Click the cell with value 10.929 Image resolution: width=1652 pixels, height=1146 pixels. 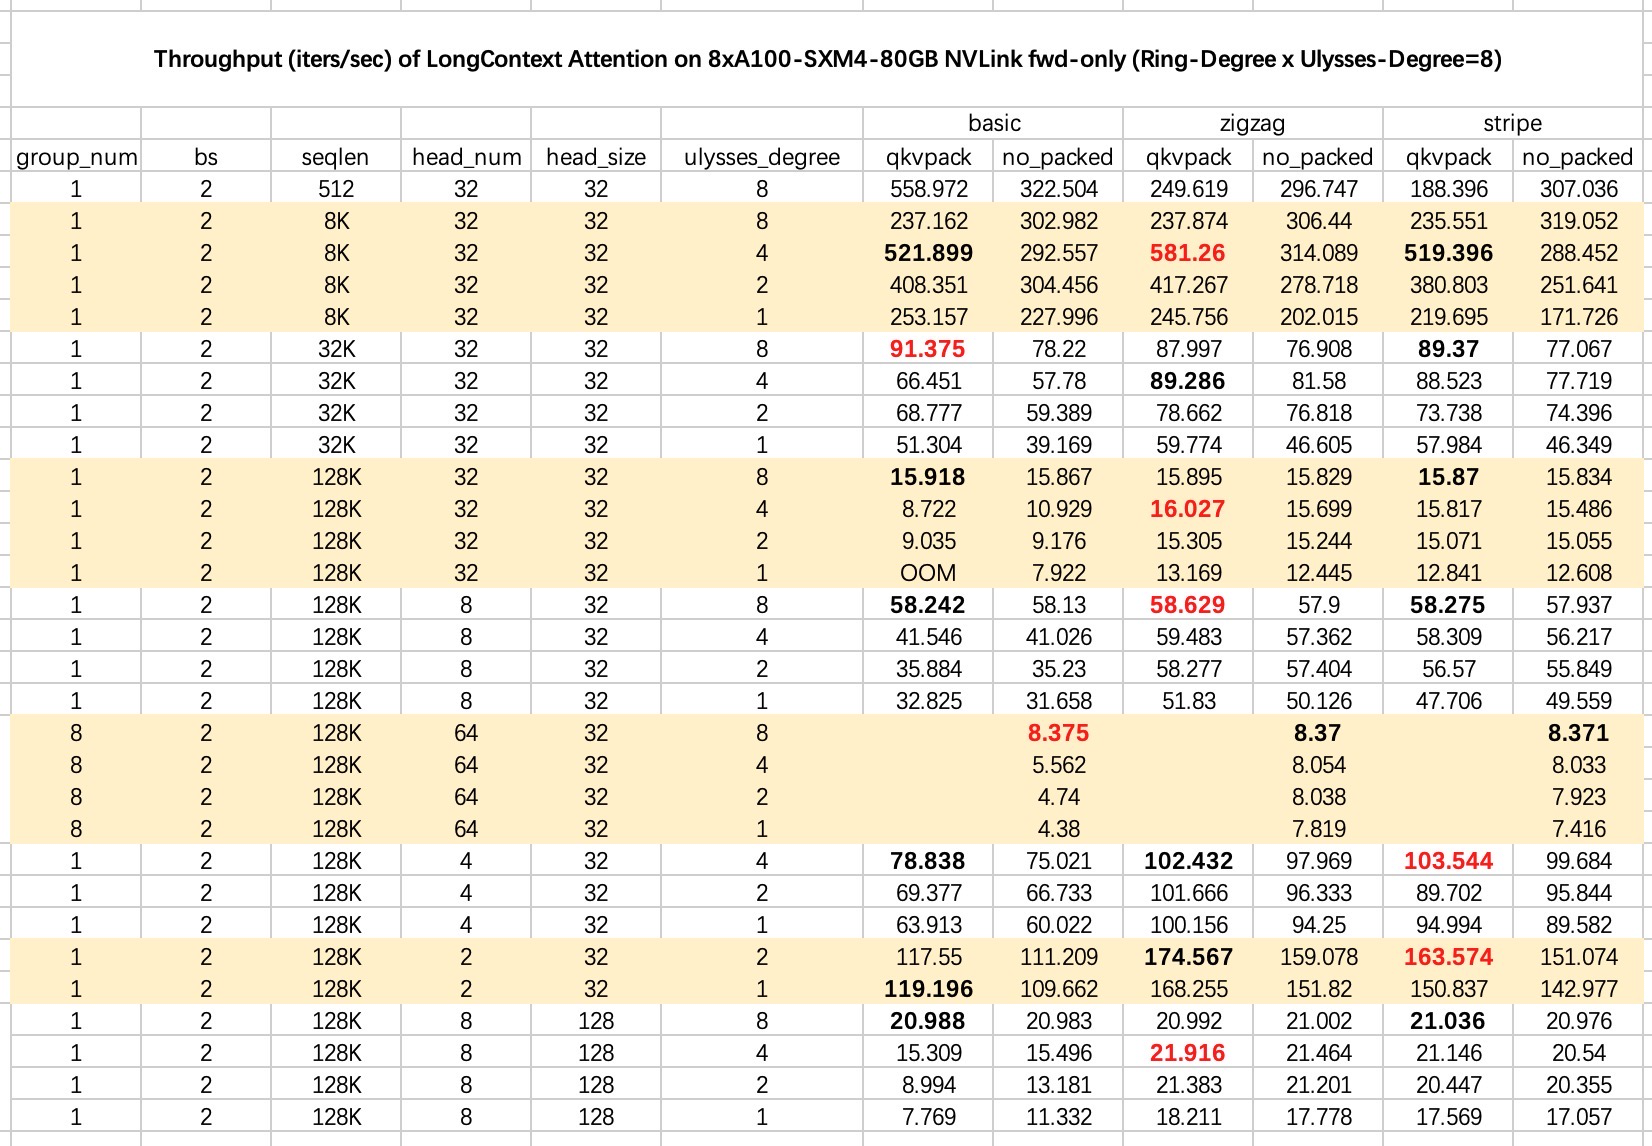1058,509
